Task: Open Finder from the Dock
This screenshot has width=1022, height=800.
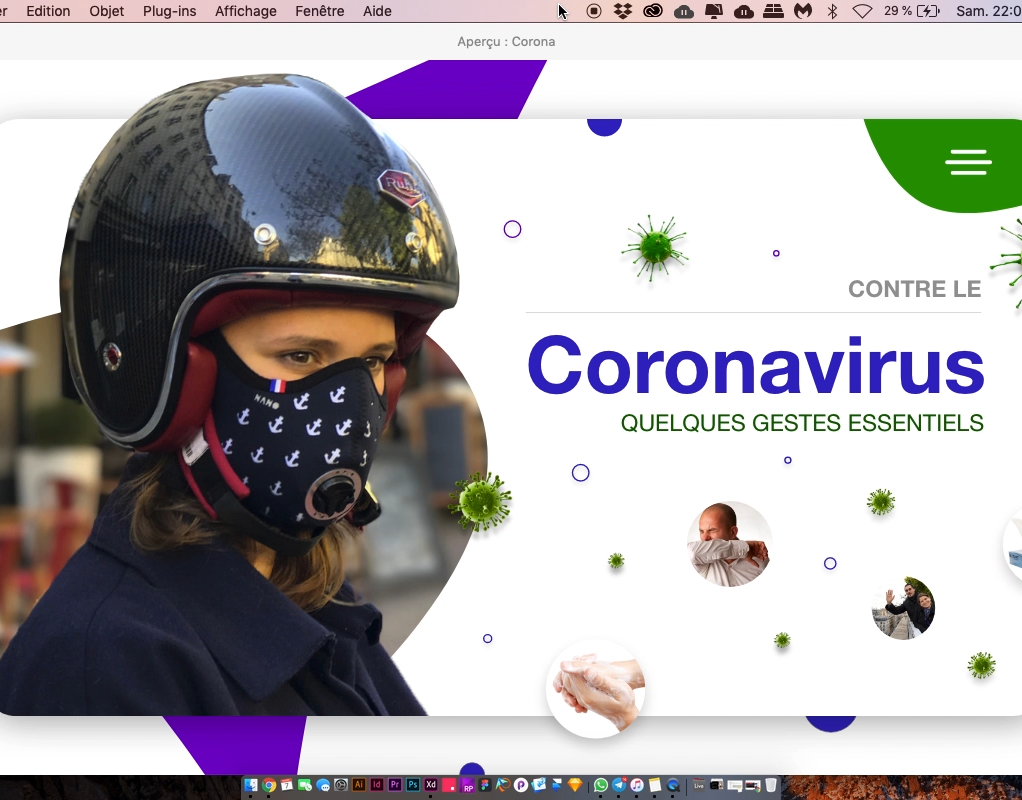Action: (x=251, y=785)
